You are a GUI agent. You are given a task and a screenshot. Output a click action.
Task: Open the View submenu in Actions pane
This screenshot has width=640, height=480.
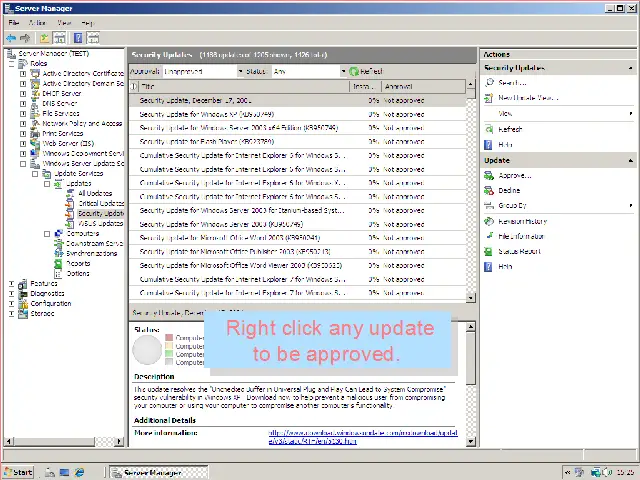558,113
